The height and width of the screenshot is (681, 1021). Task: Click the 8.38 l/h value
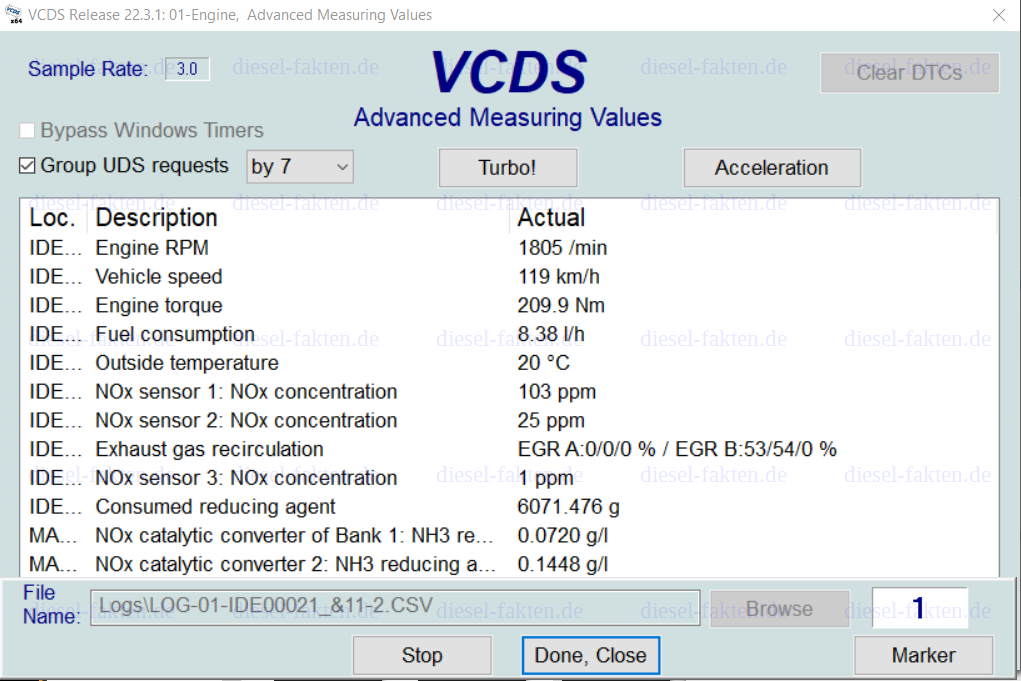pyautogui.click(x=551, y=334)
